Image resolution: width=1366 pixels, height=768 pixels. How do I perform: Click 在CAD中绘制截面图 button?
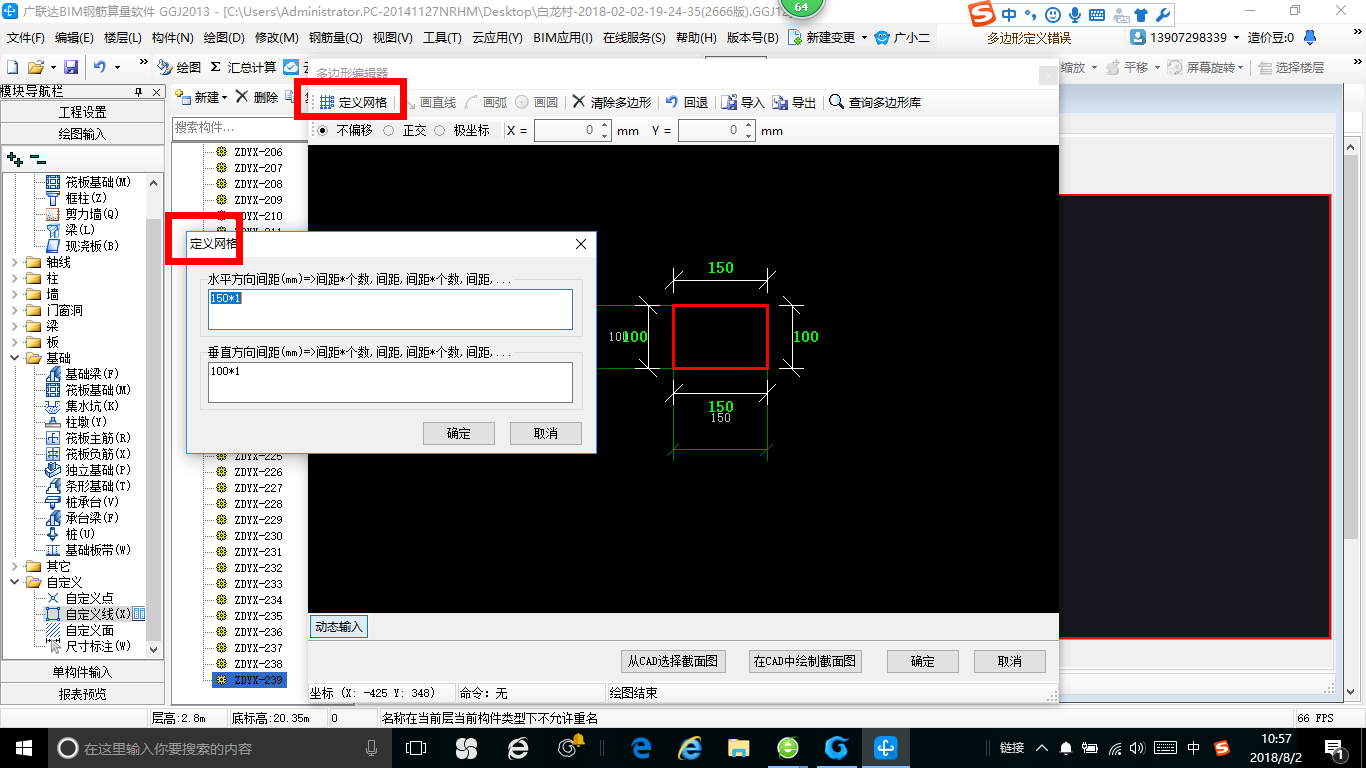pos(805,661)
